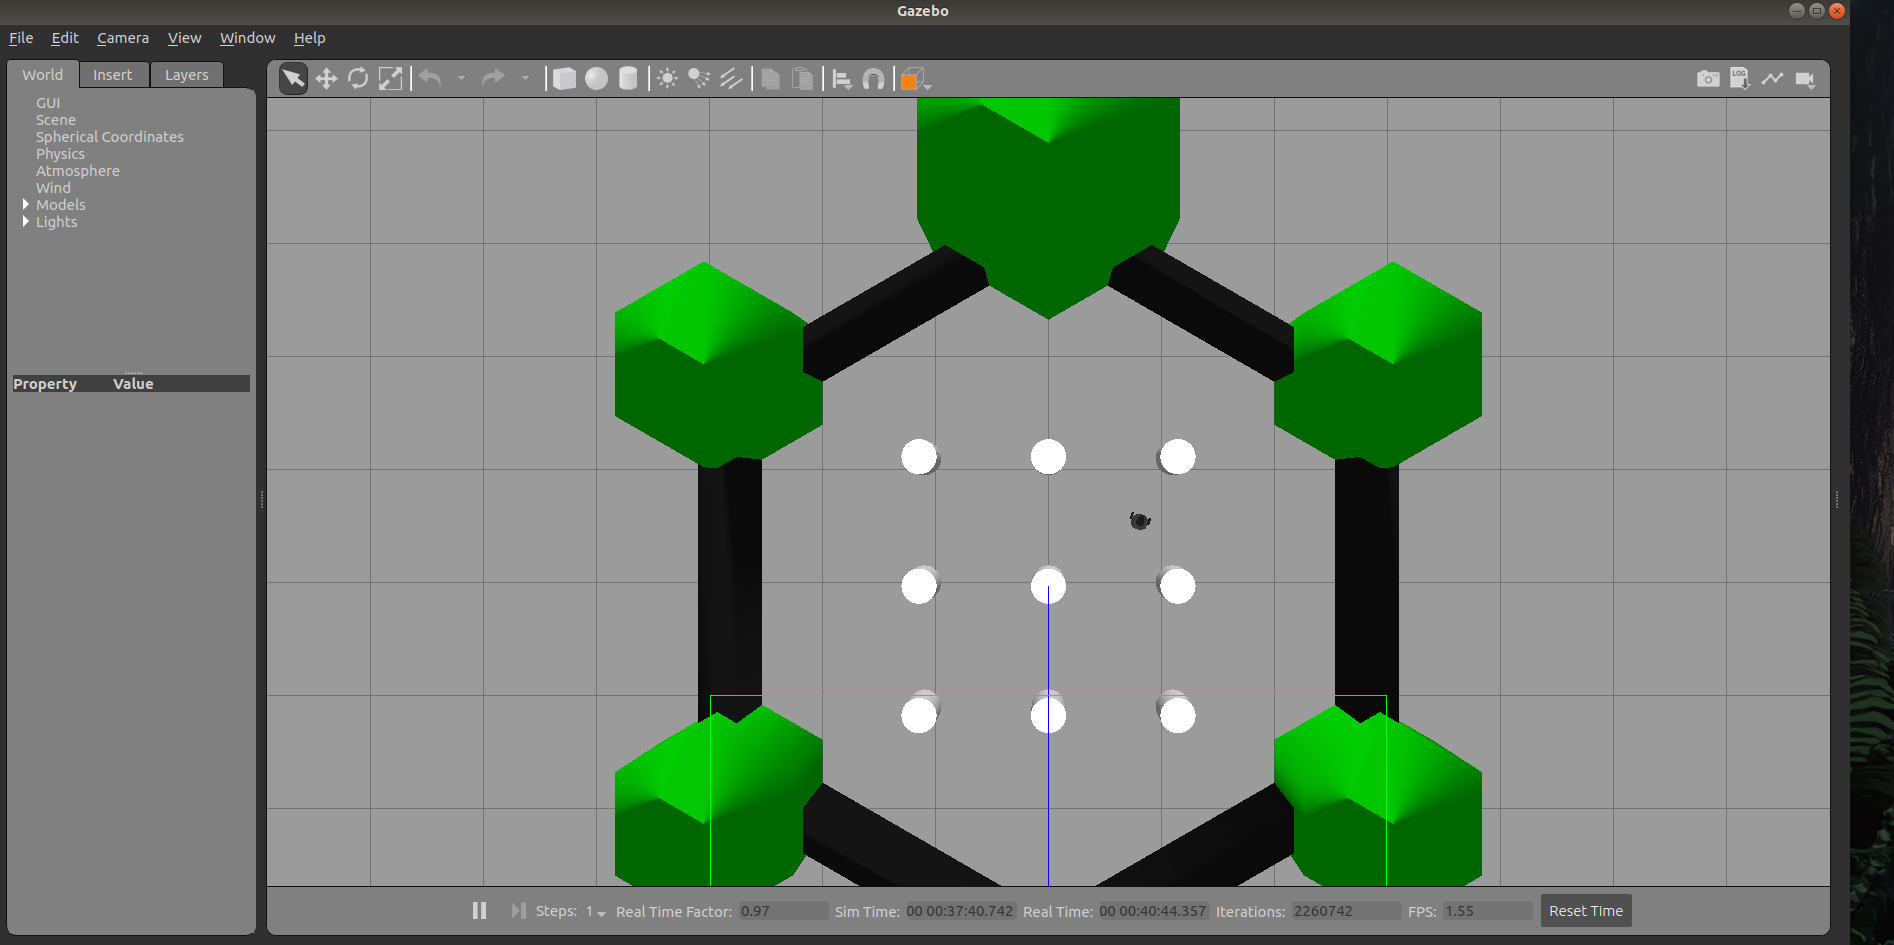Take a screenshot of the scene
The height and width of the screenshot is (945, 1894).
tap(1708, 78)
